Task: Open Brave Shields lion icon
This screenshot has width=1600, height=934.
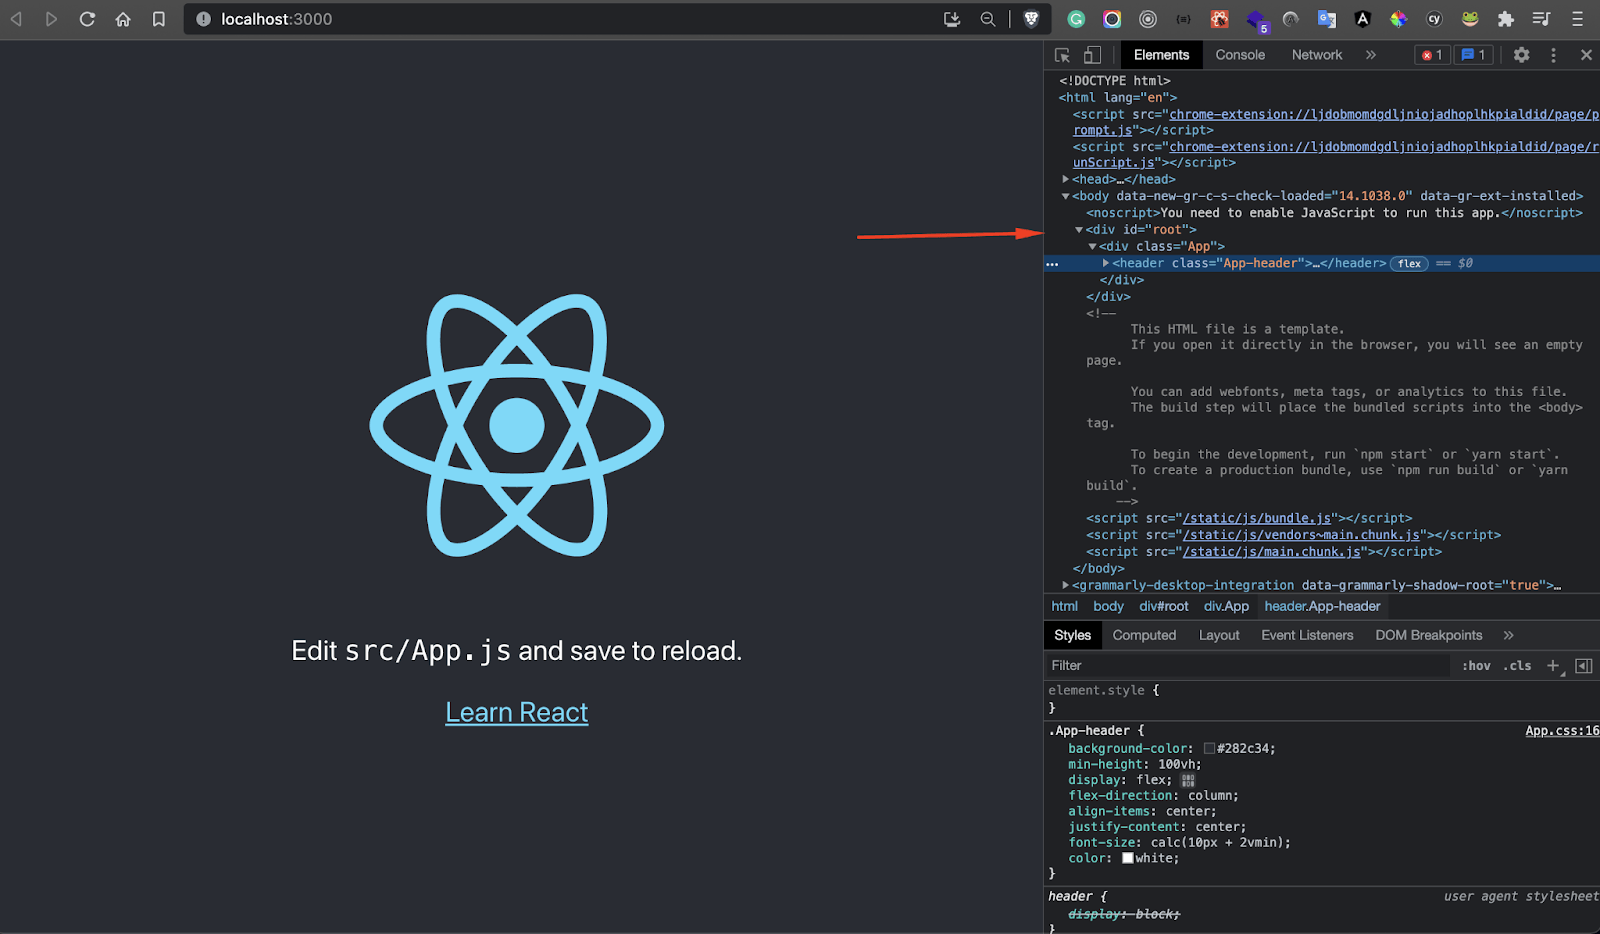Action: (1031, 19)
